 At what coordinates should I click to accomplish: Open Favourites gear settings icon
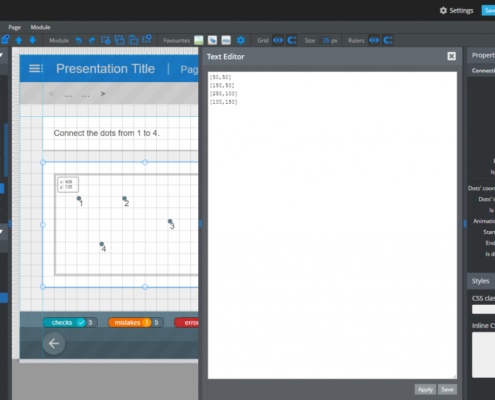click(x=240, y=40)
